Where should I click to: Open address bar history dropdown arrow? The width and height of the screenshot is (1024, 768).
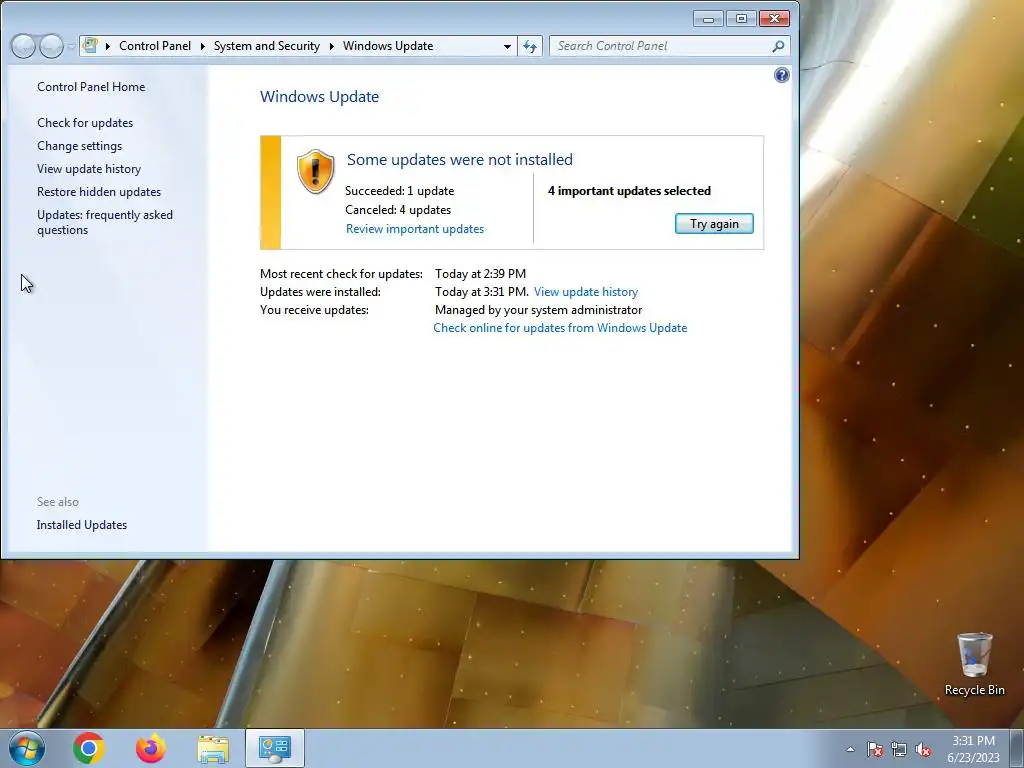(507, 46)
